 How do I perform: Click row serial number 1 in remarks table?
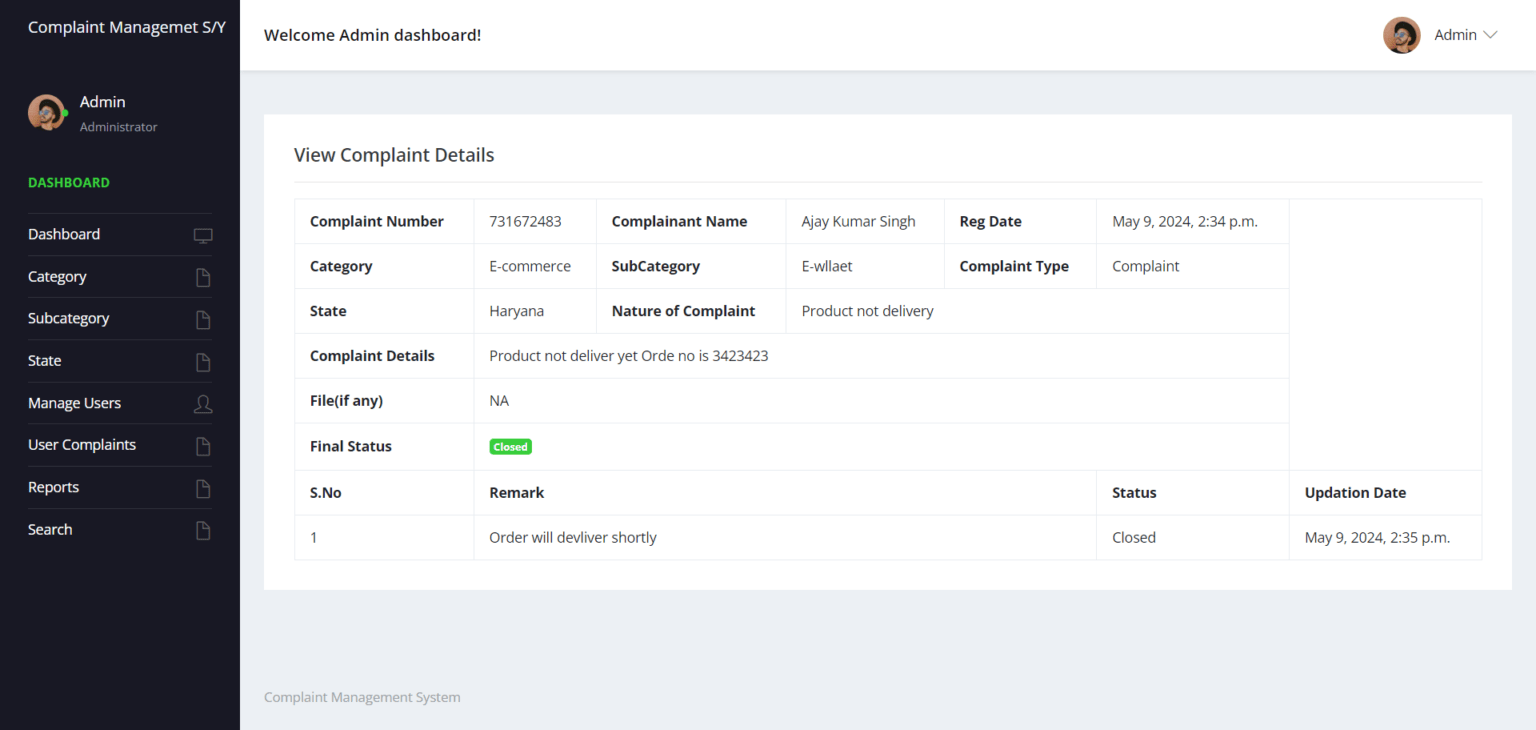tap(313, 537)
